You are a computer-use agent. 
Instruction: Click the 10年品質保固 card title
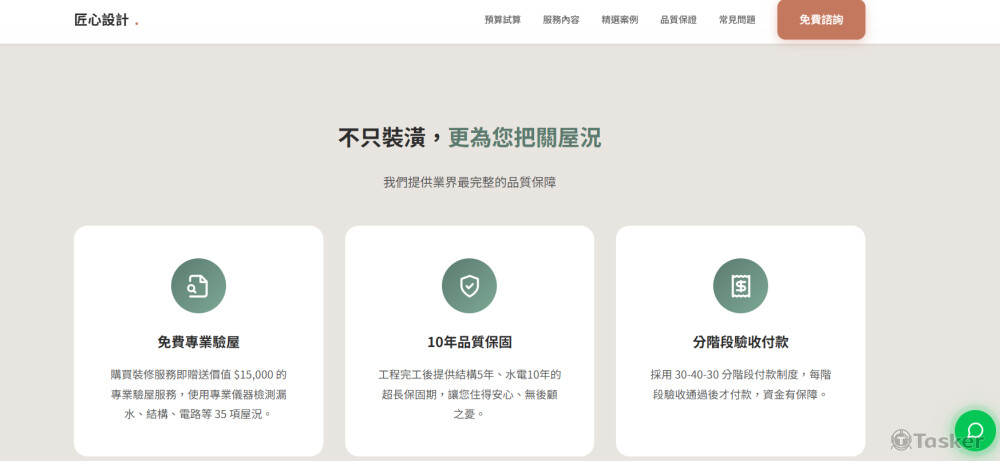(x=469, y=342)
